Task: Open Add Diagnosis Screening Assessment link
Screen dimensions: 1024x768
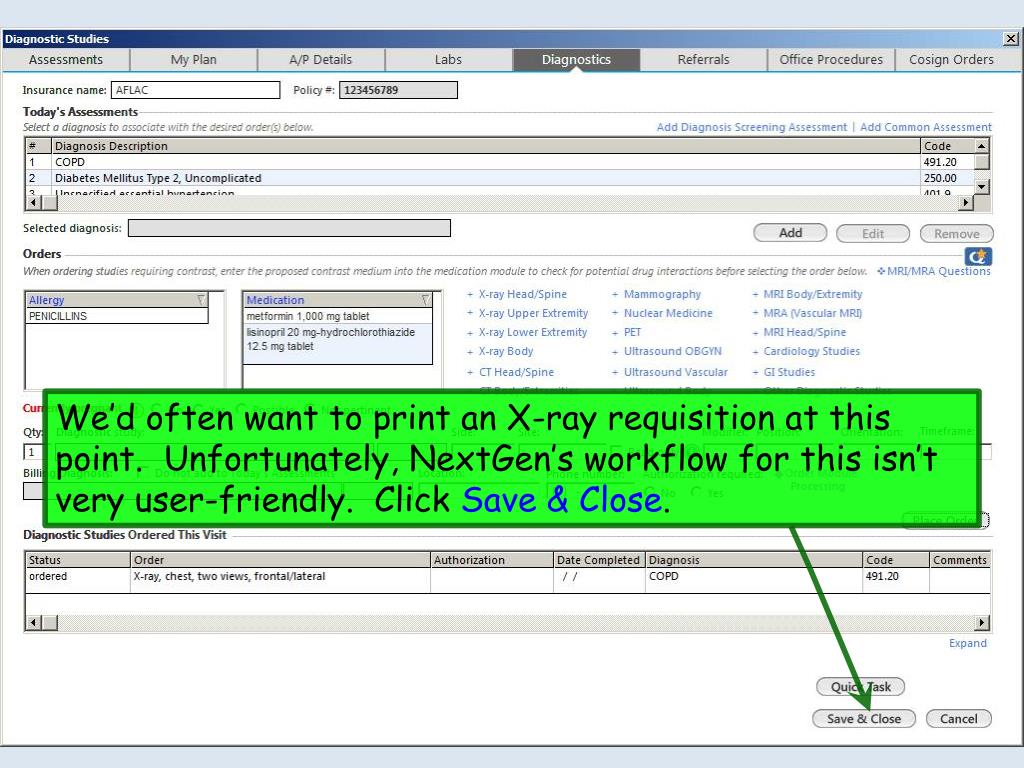Action: pyautogui.click(x=752, y=127)
